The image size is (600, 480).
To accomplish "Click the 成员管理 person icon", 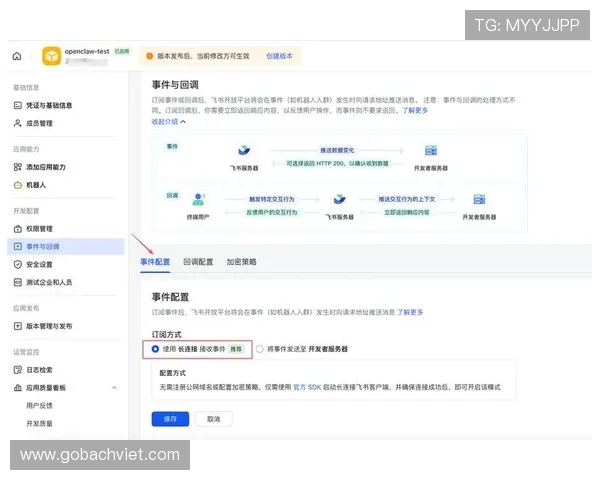I will coord(18,123).
